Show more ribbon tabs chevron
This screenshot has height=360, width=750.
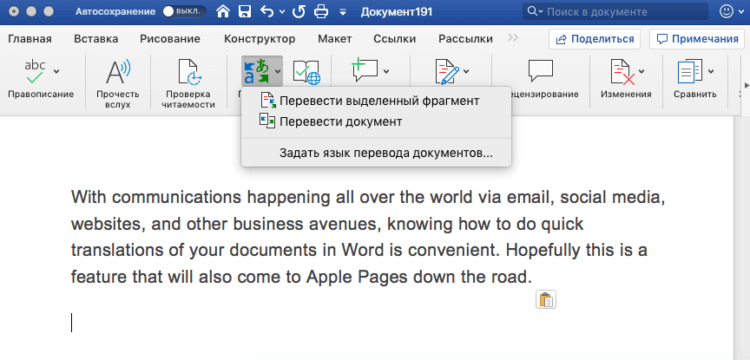click(512, 38)
